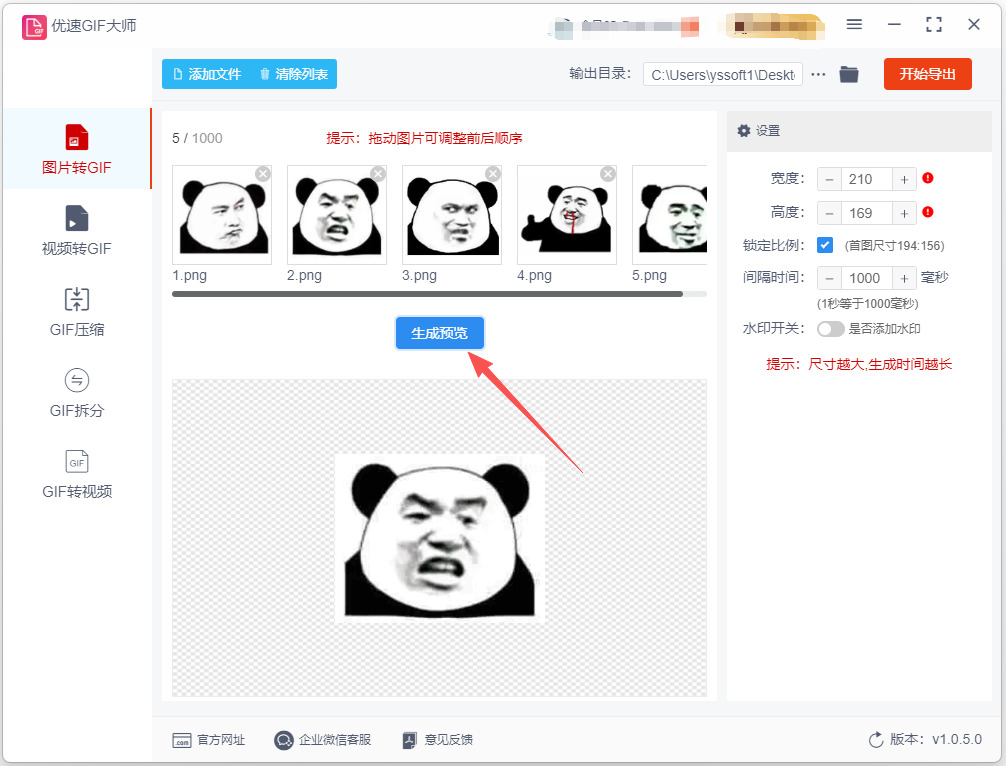
Task: Minimize the application window
Action: coord(894,24)
